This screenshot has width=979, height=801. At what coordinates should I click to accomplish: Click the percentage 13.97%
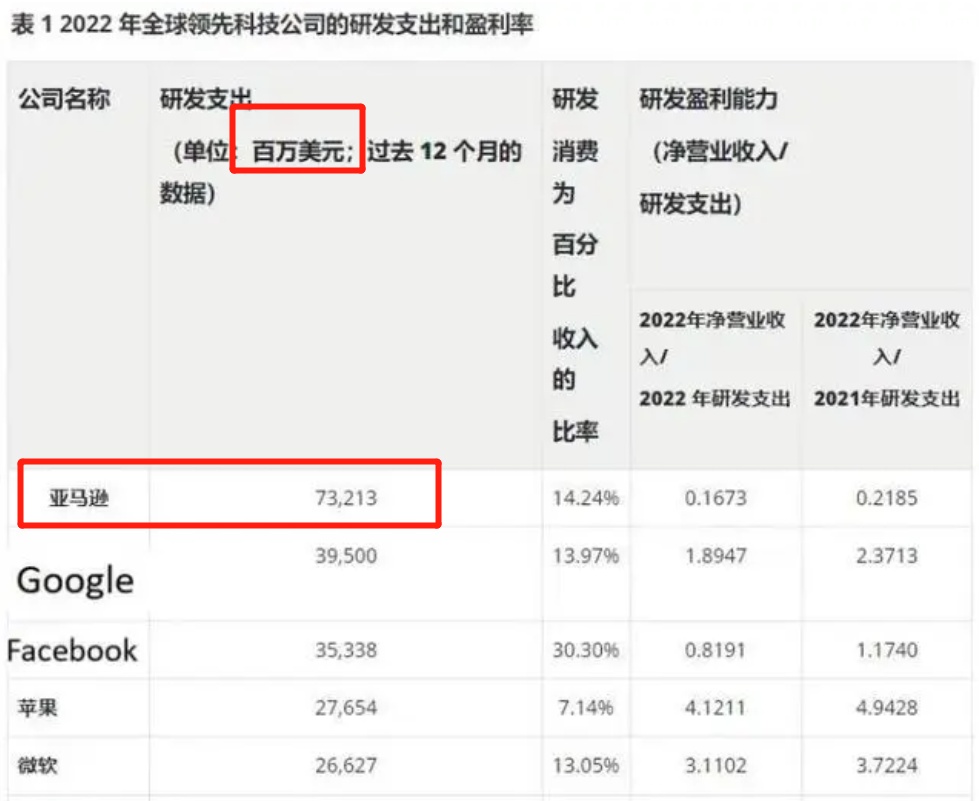point(586,556)
